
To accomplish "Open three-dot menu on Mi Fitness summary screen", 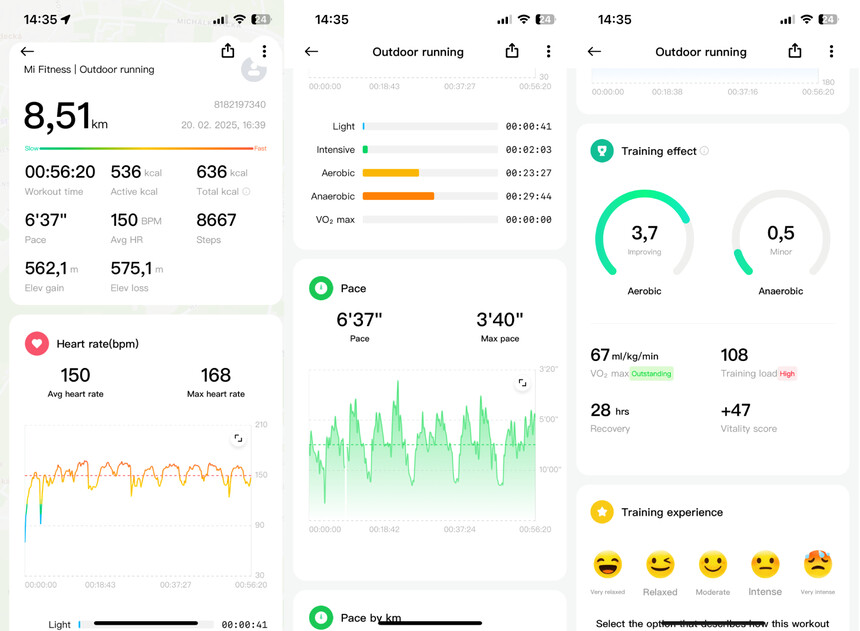I will point(264,51).
